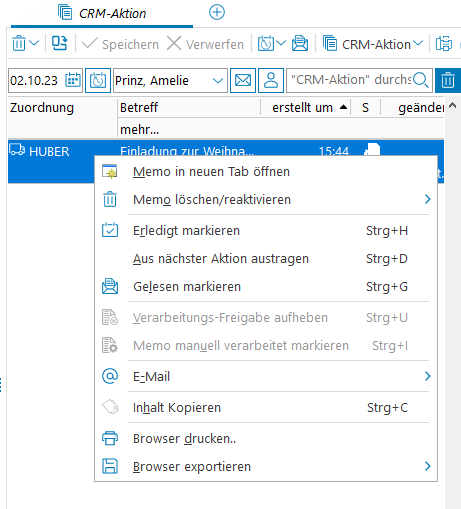Expand the trash dropdown arrow in toolbar

point(34,43)
